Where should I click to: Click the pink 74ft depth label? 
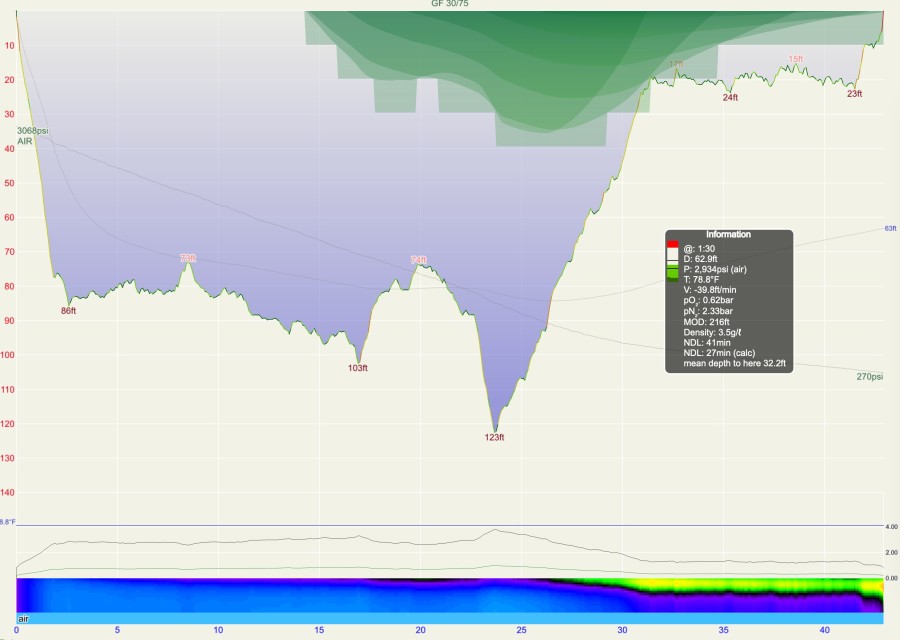pos(422,259)
